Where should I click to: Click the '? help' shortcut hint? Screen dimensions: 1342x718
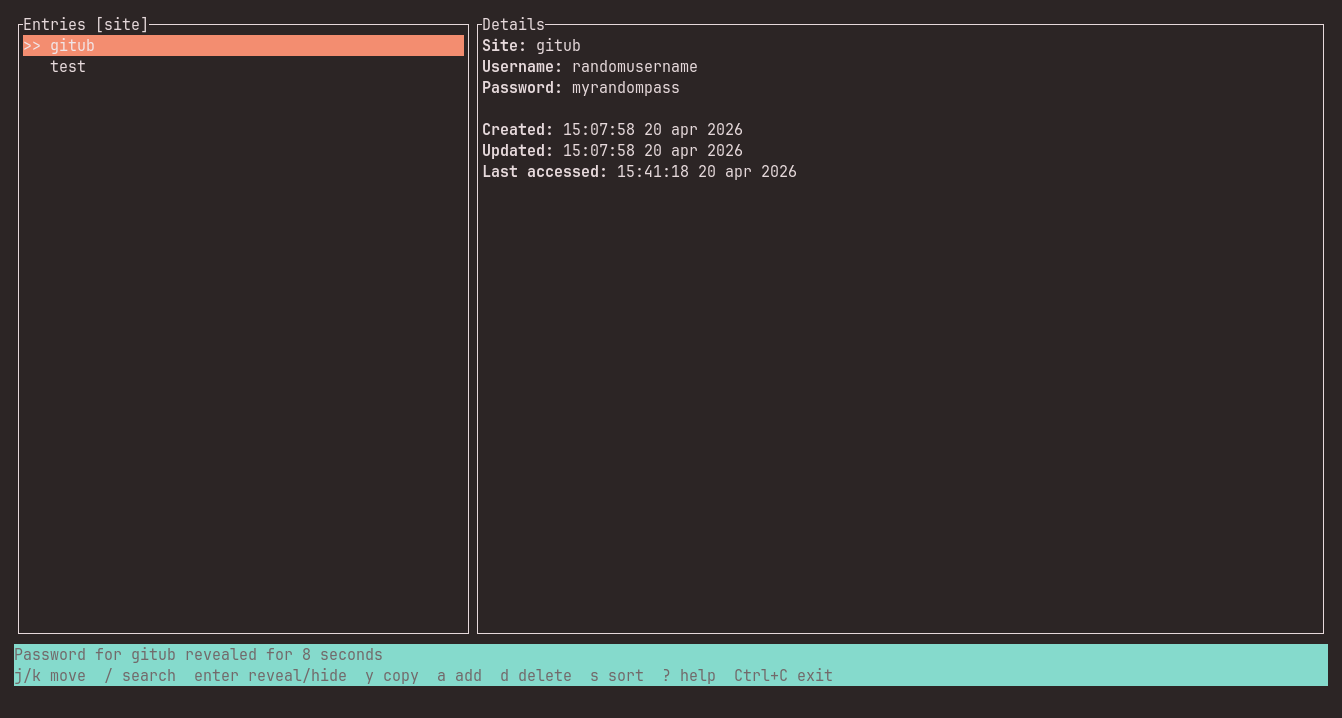tap(689, 676)
